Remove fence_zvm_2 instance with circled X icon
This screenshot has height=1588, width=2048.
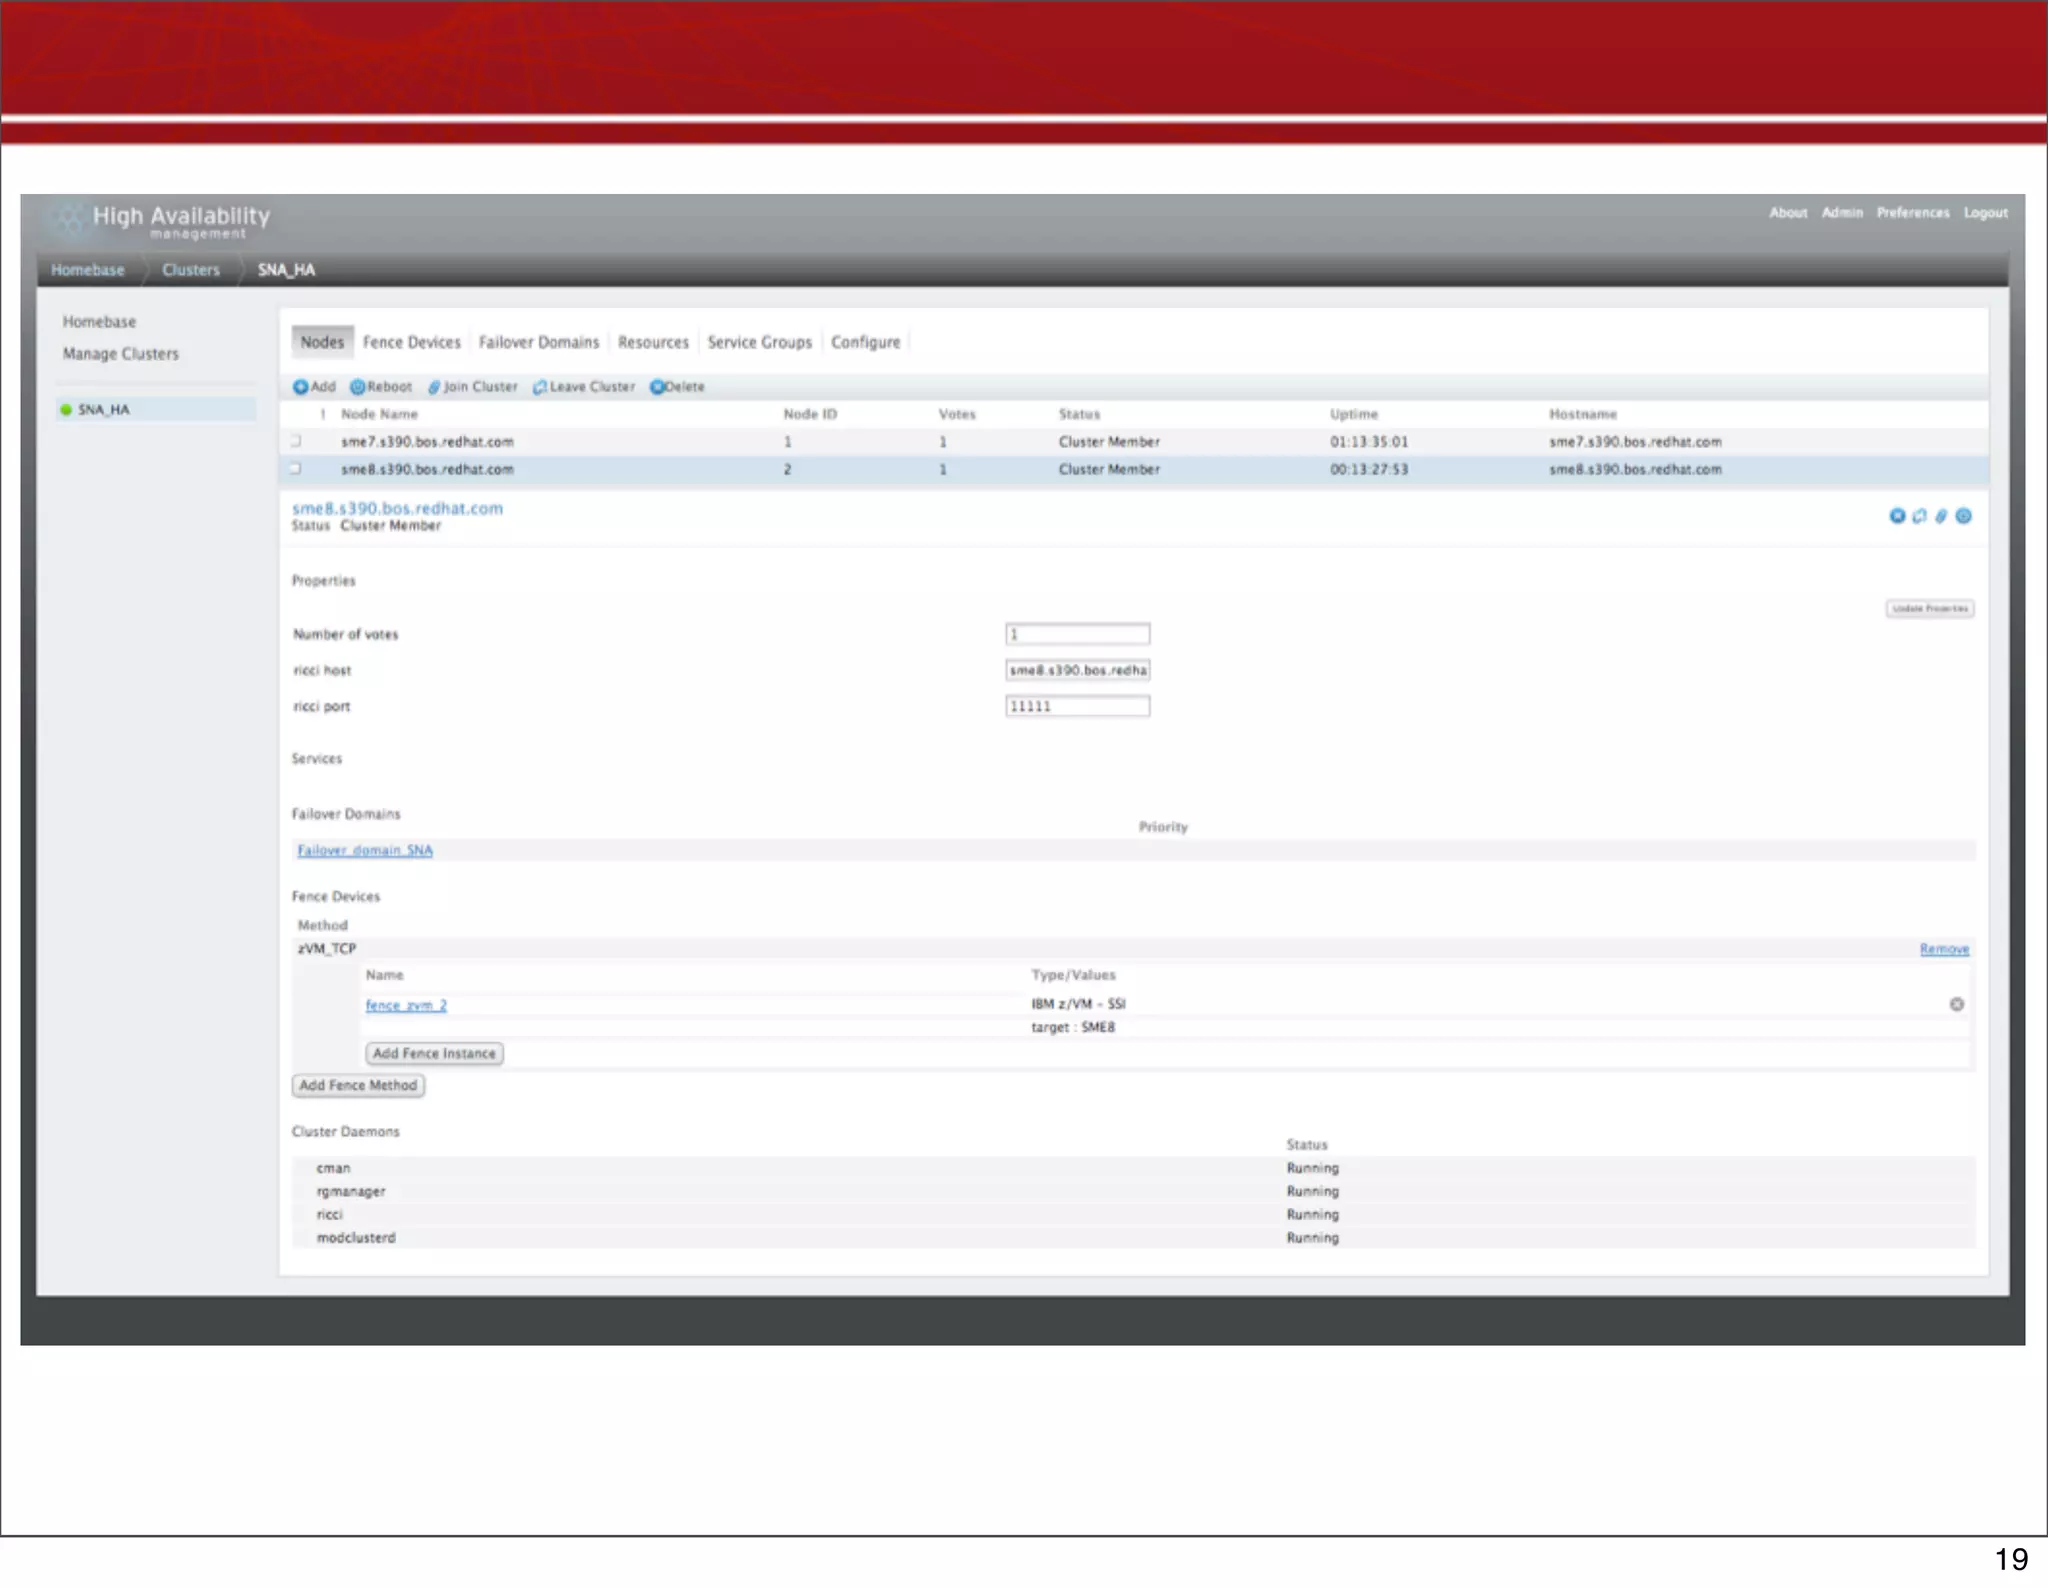click(x=1957, y=1004)
